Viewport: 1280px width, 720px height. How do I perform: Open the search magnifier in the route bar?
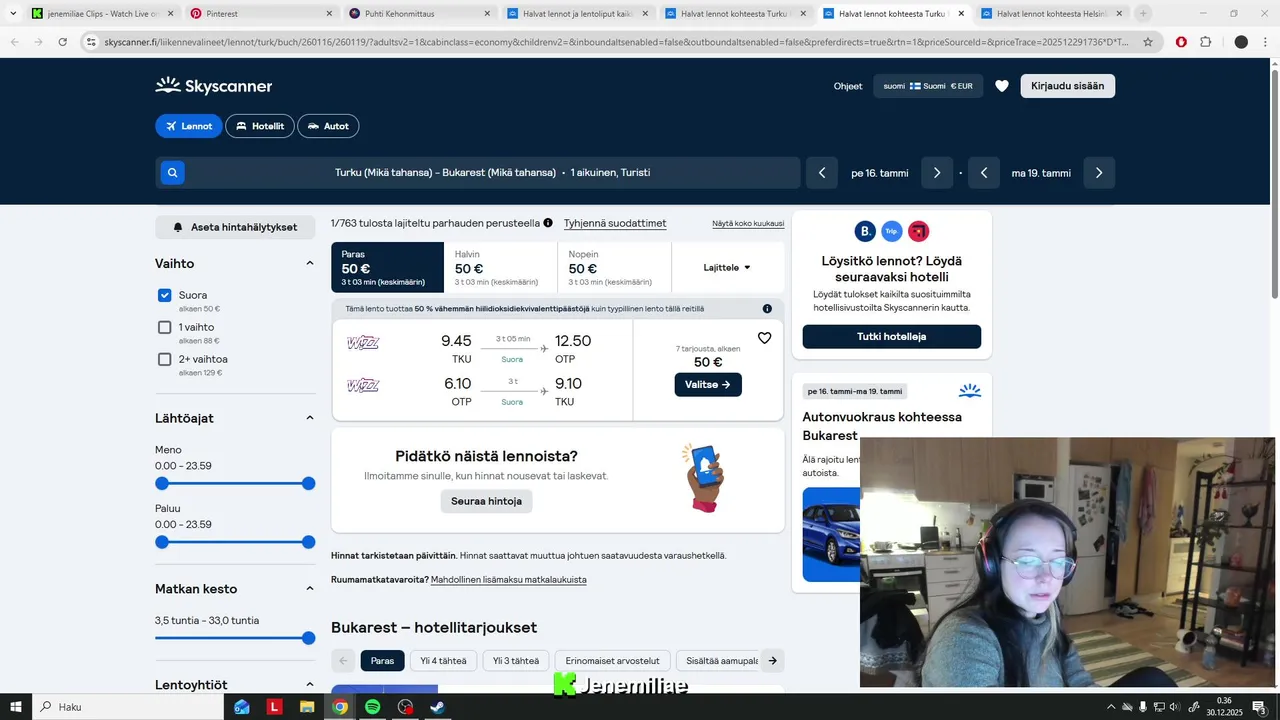(x=172, y=173)
